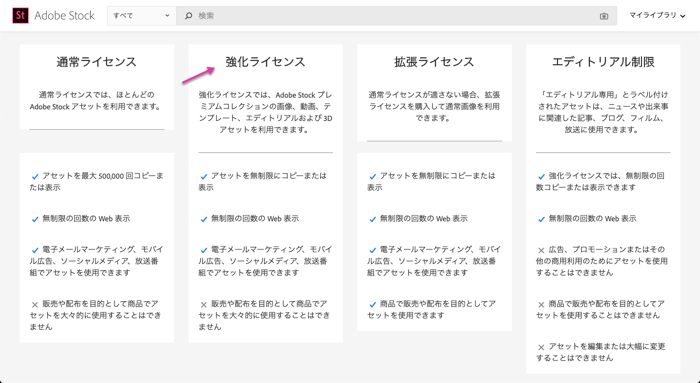The width and height of the screenshot is (700, 383).
Task: Click the checkmark beside 商品で販売や配布 in 拡張ライセンス
Action: 373,304
